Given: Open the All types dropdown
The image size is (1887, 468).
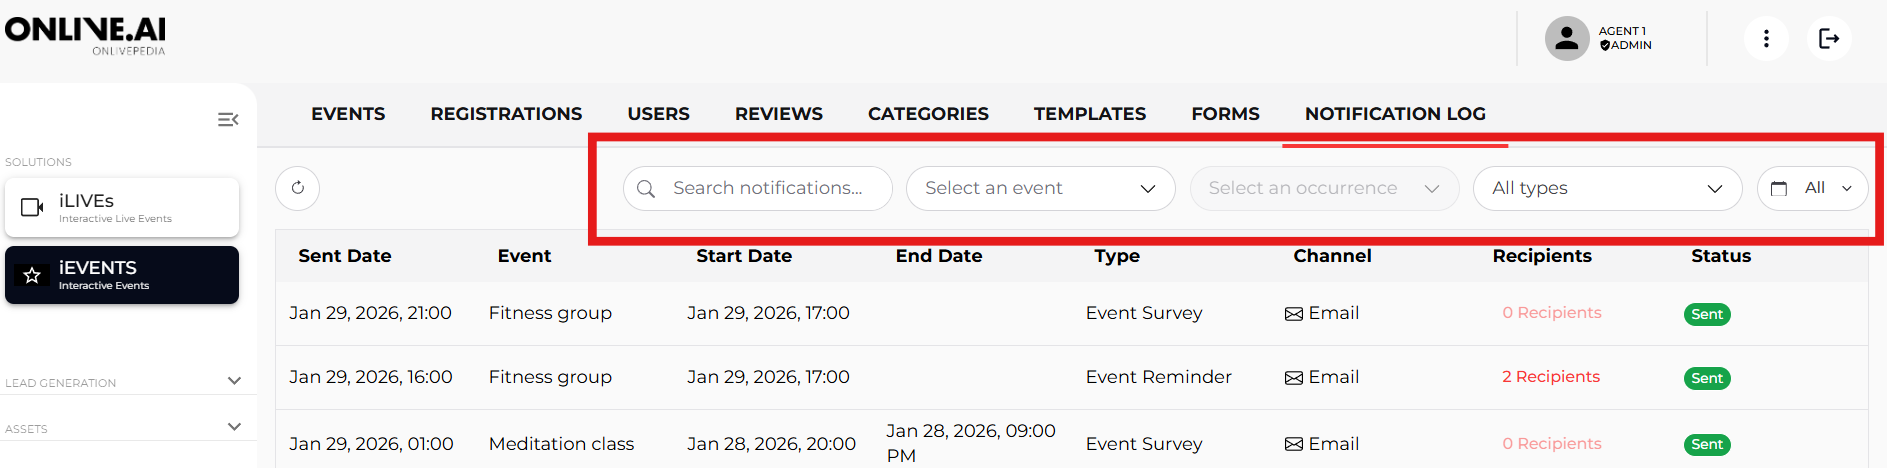Looking at the screenshot, I should click(1607, 188).
